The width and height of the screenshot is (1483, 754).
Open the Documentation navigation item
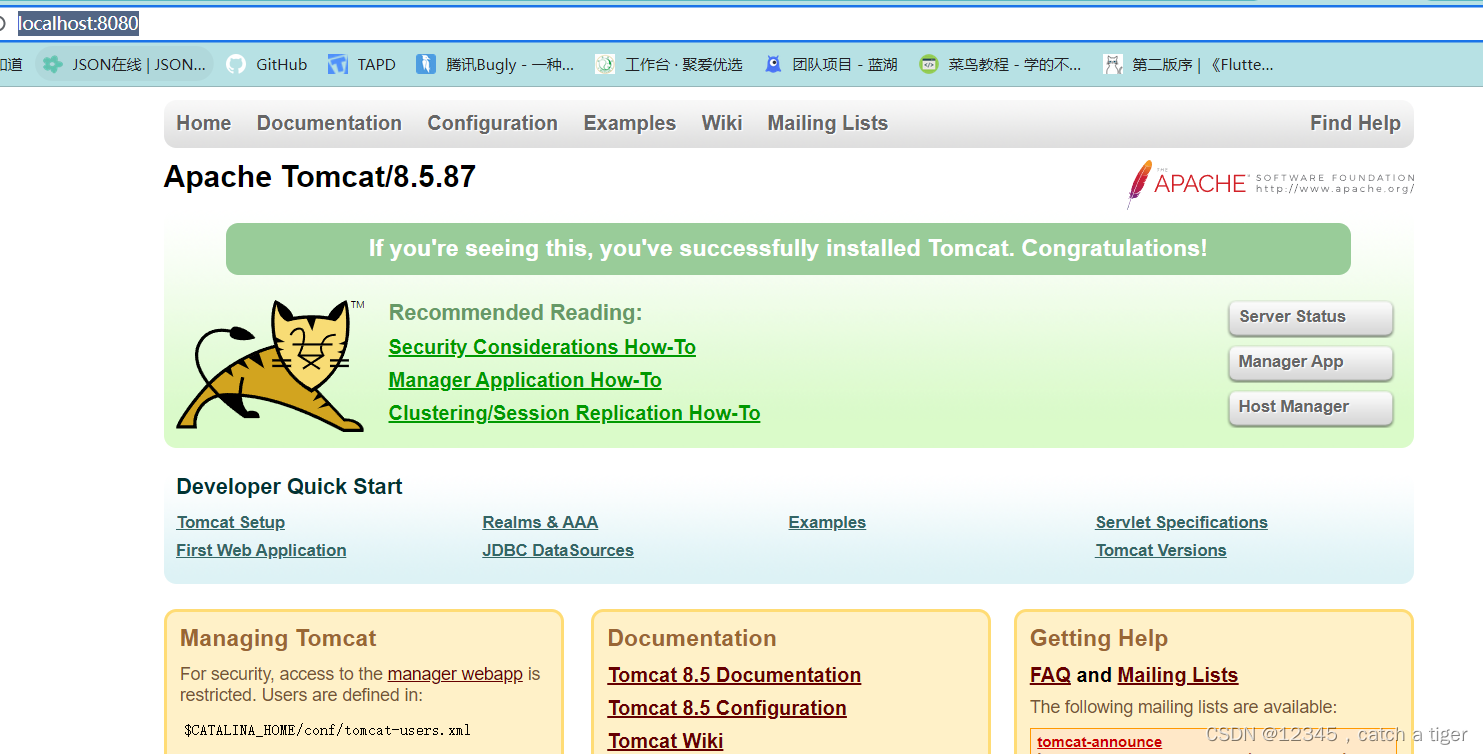[329, 123]
